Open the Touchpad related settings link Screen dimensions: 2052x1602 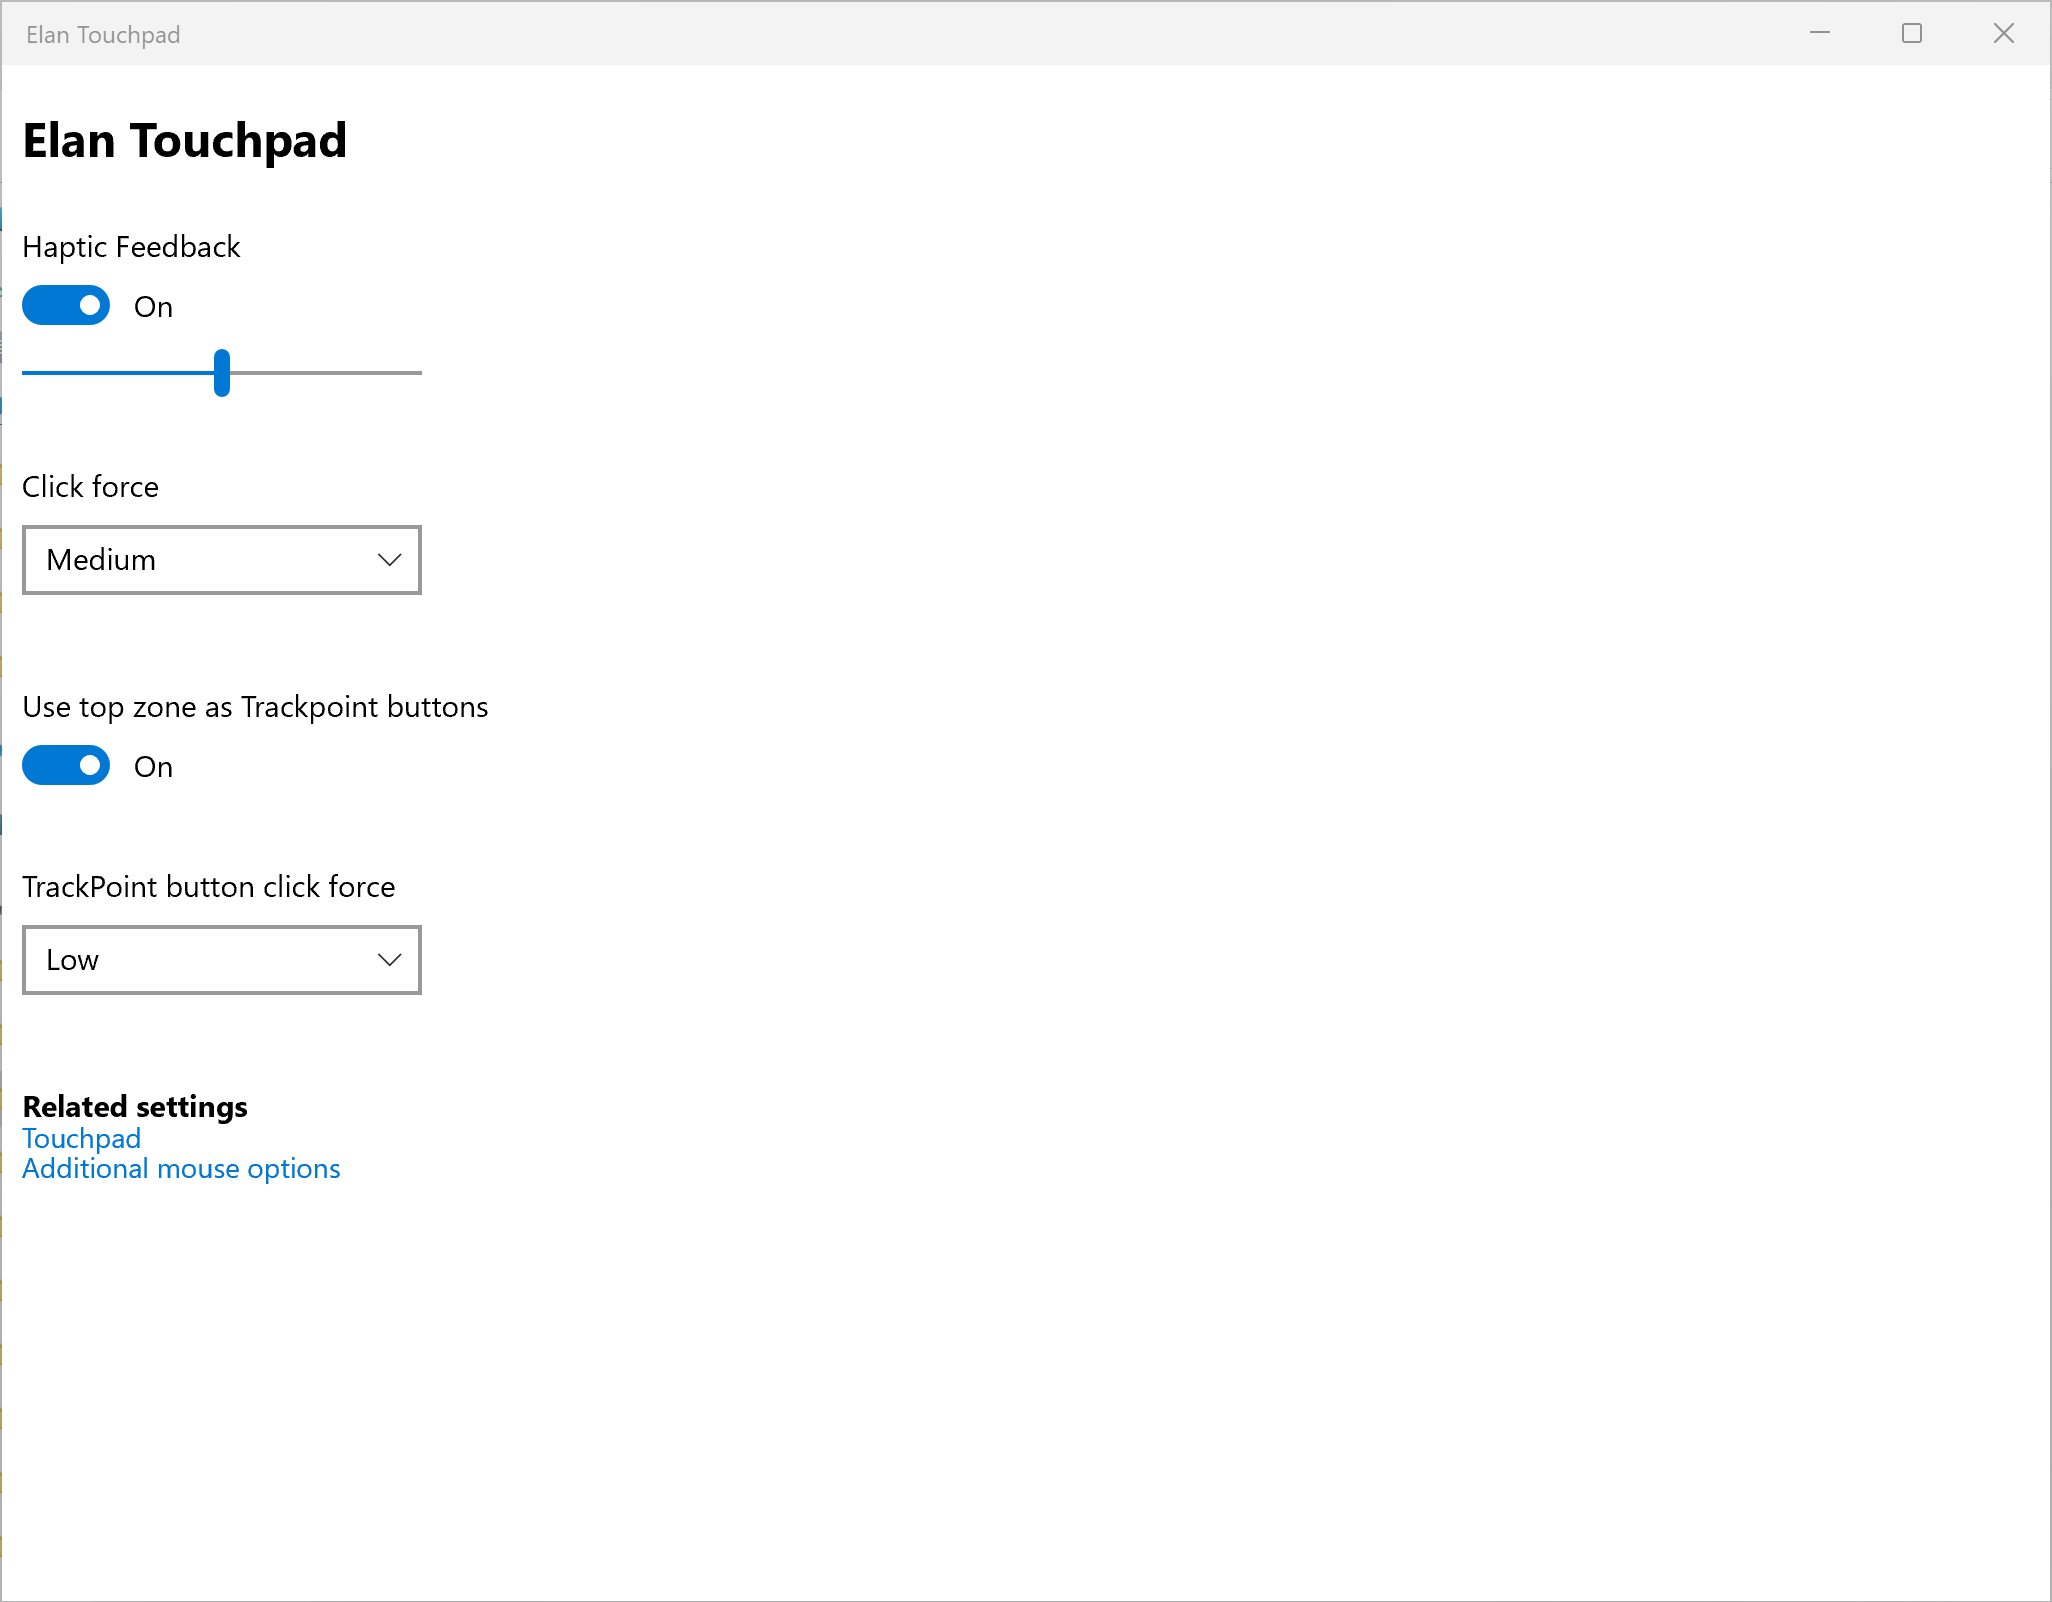point(81,1139)
